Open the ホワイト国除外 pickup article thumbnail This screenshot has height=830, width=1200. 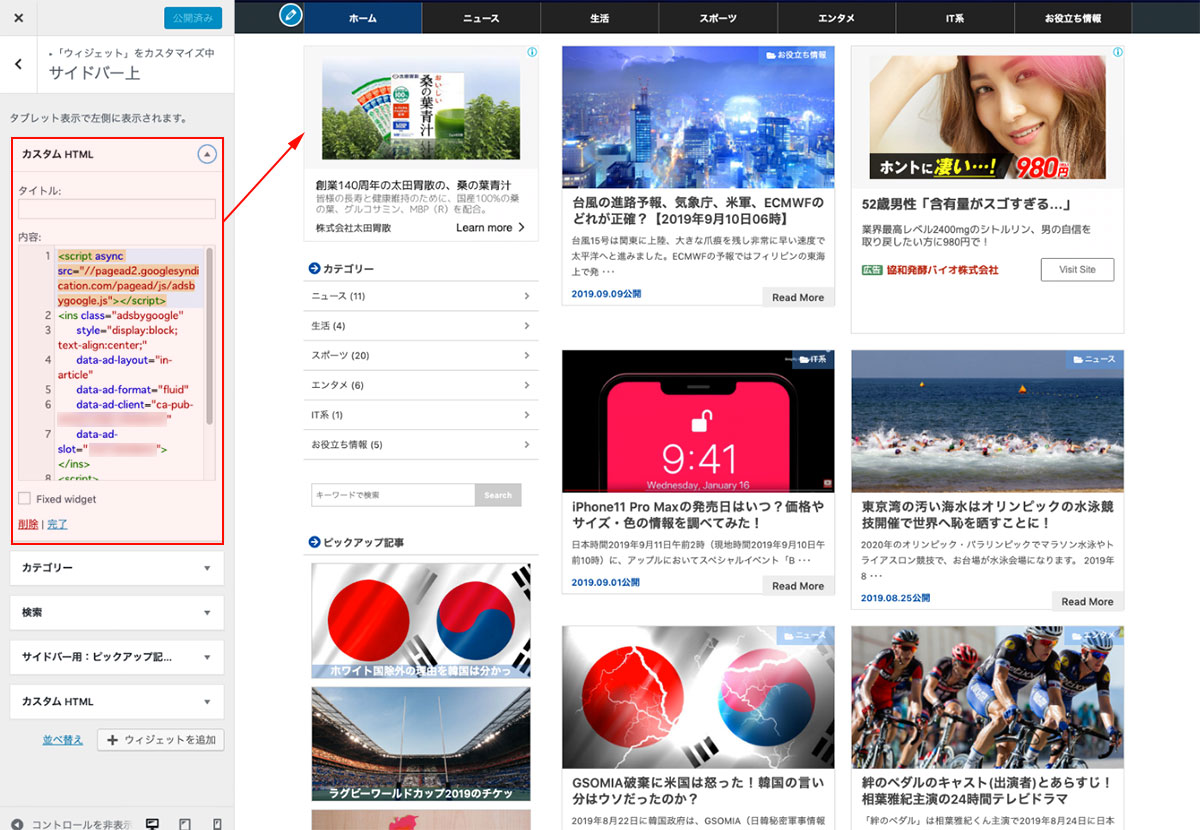421,621
